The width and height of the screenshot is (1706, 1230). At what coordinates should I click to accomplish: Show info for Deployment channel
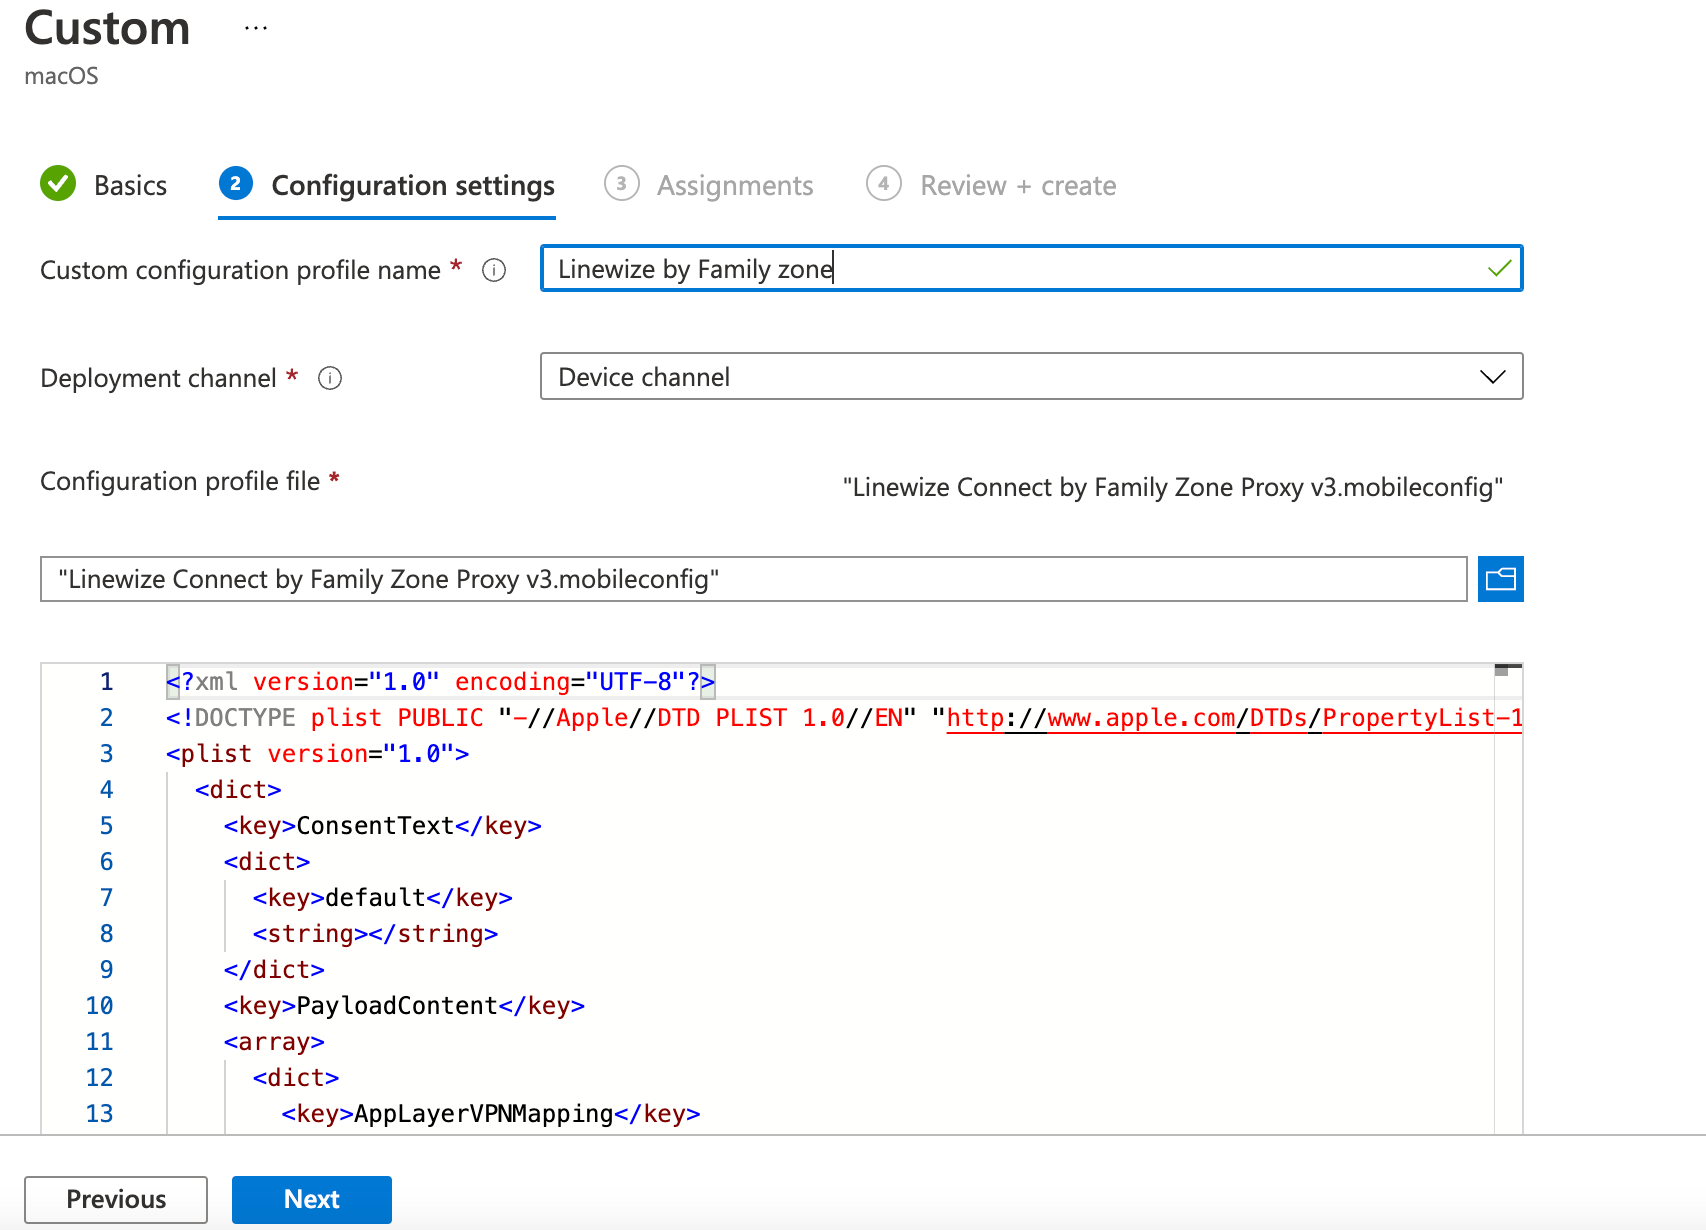point(330,378)
